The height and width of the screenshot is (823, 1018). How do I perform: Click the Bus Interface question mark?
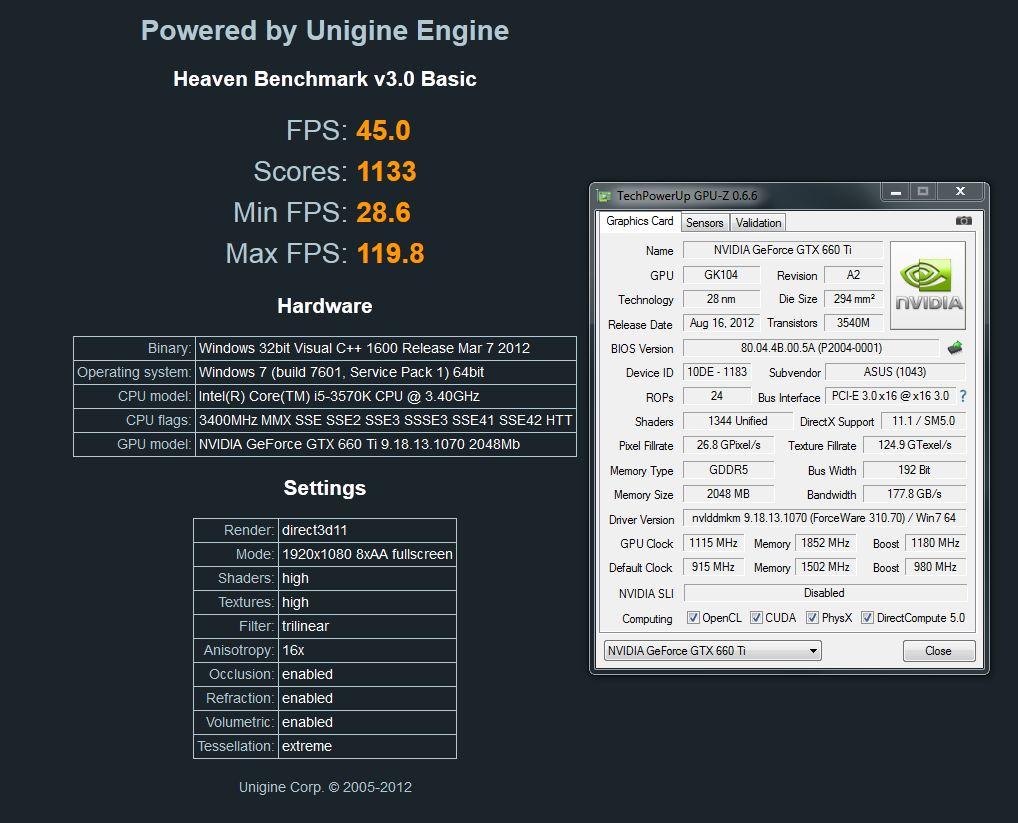click(x=963, y=396)
